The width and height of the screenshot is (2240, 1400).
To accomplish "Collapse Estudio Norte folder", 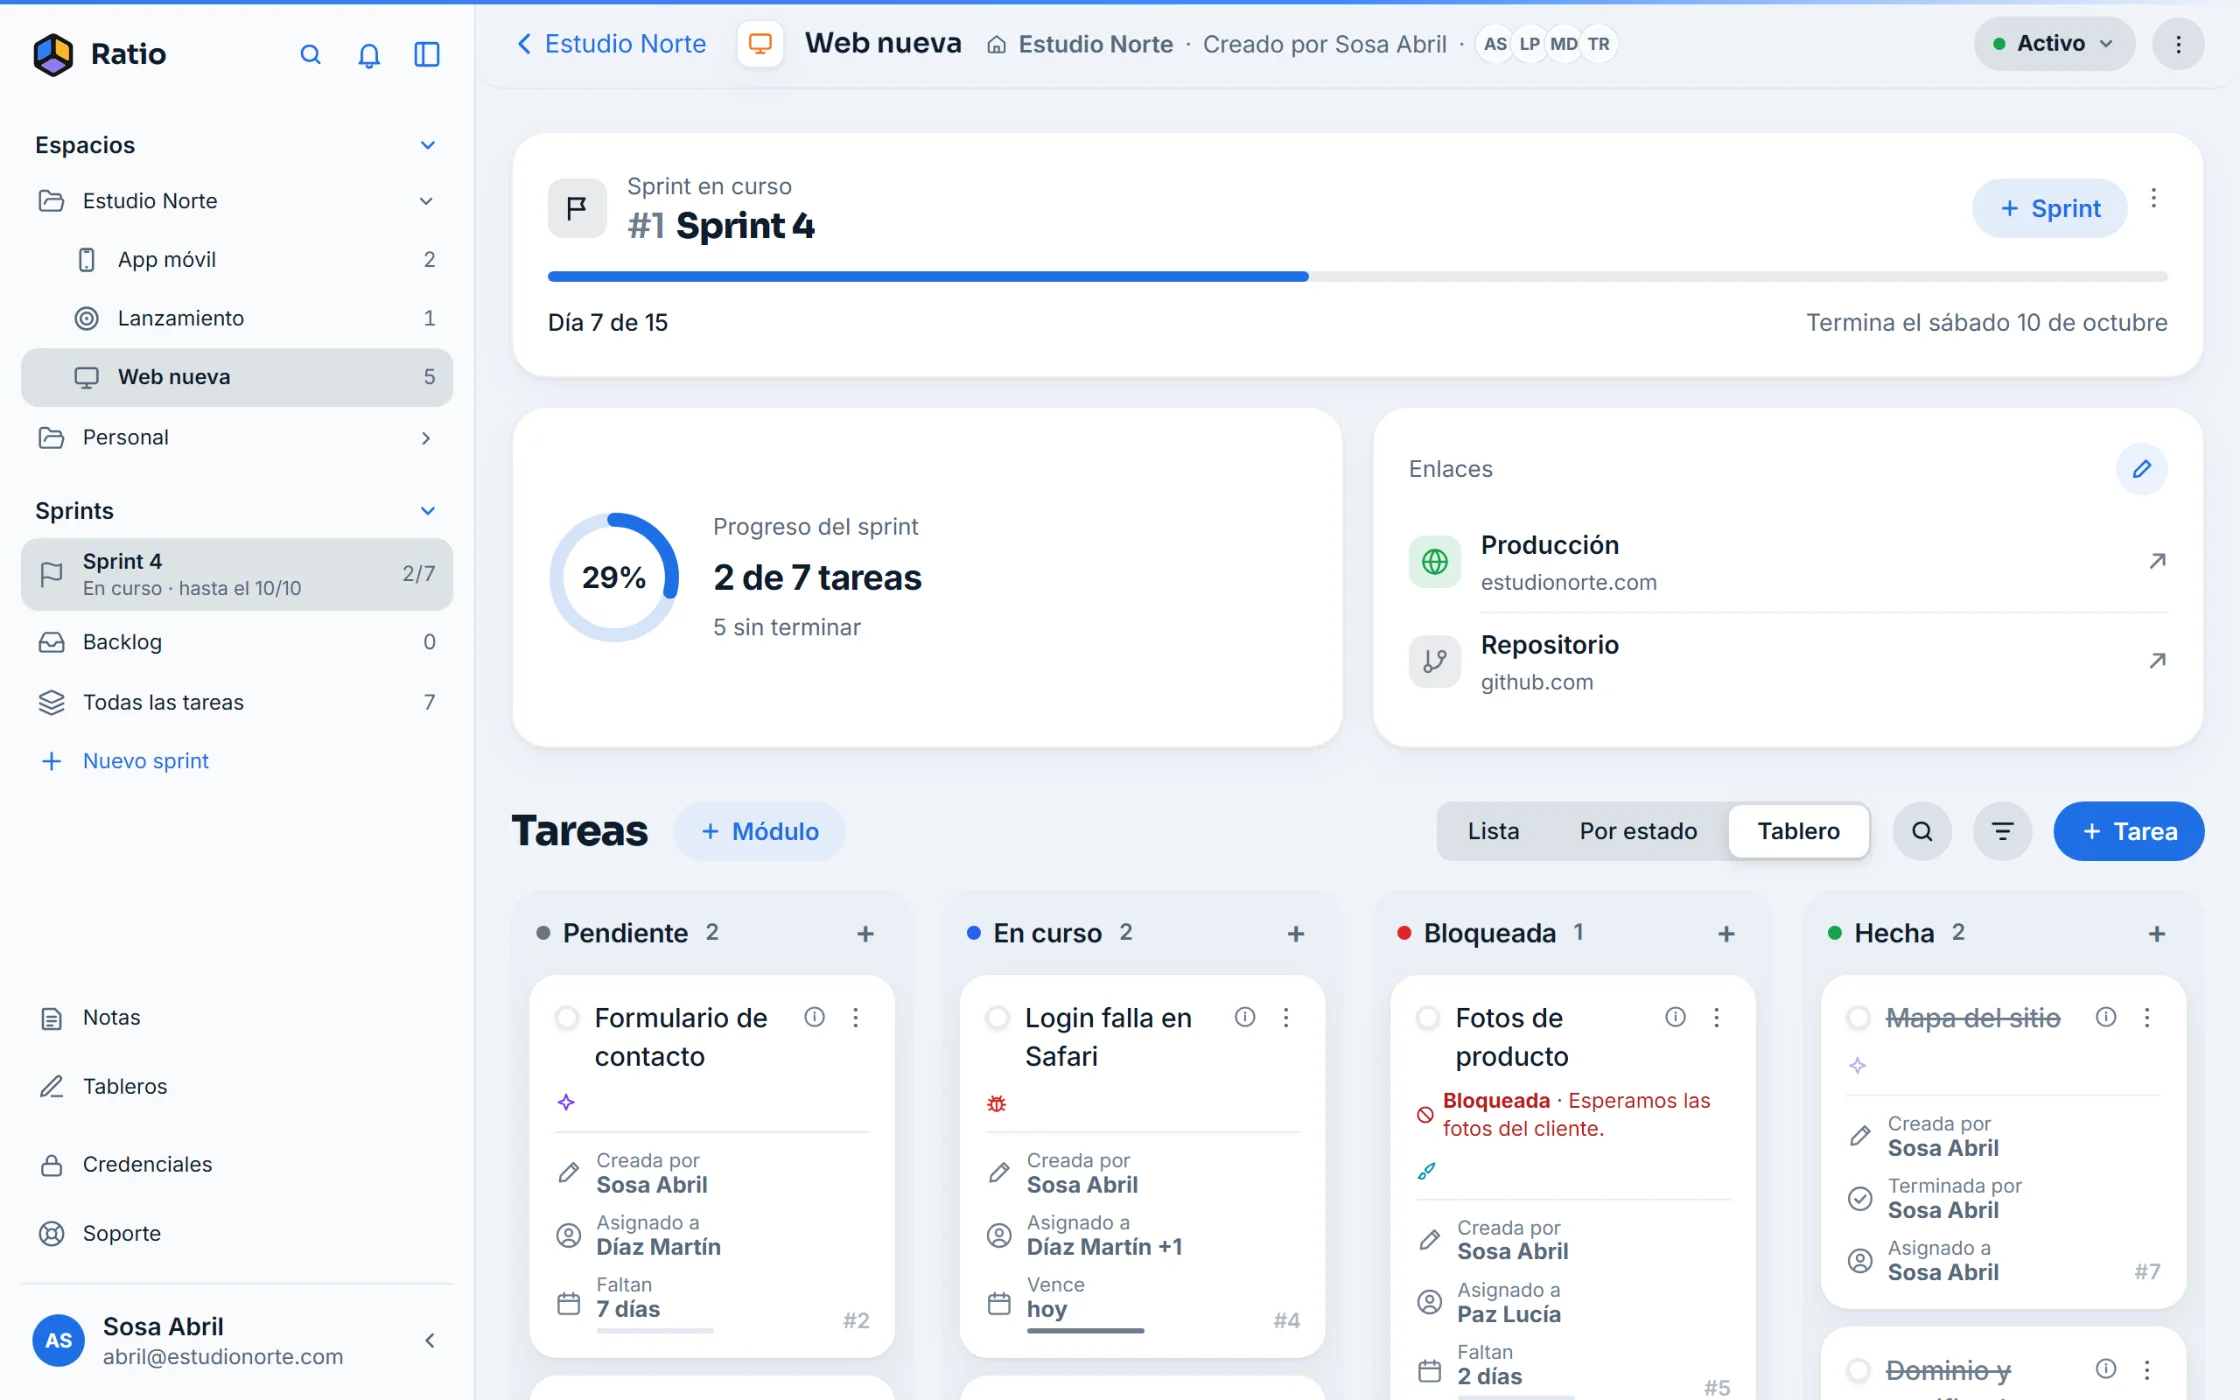I will click(x=426, y=201).
